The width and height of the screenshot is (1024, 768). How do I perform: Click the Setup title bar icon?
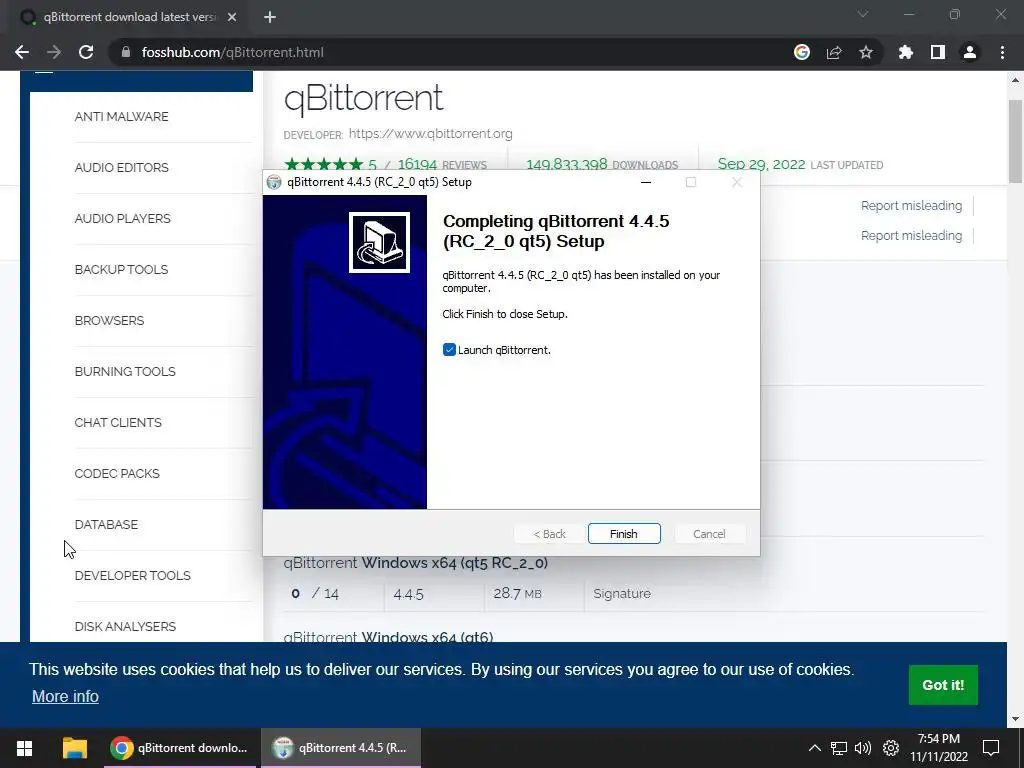pyautogui.click(x=274, y=182)
